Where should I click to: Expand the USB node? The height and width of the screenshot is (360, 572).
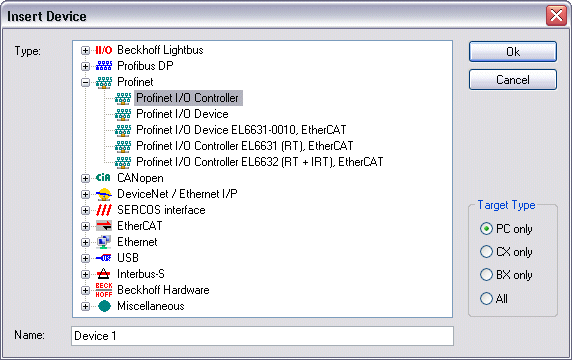coord(85,258)
